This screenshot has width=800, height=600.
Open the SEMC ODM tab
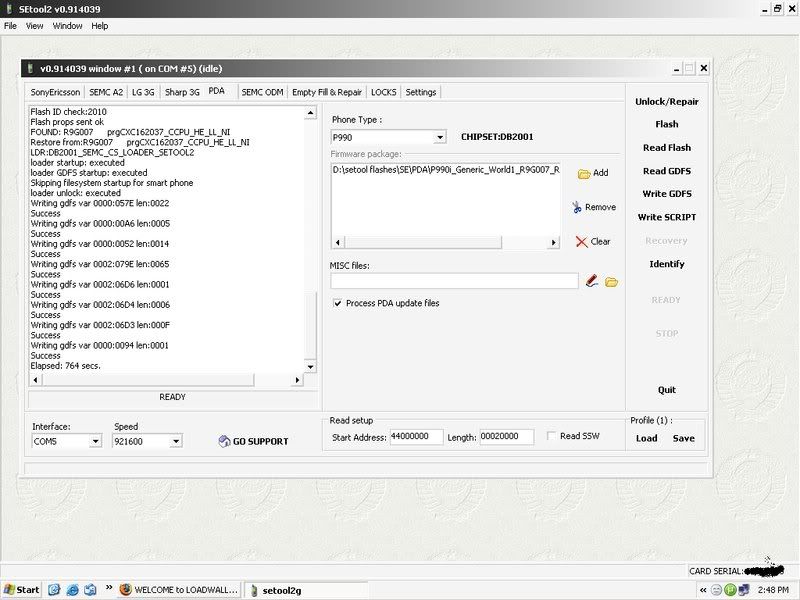coord(262,92)
